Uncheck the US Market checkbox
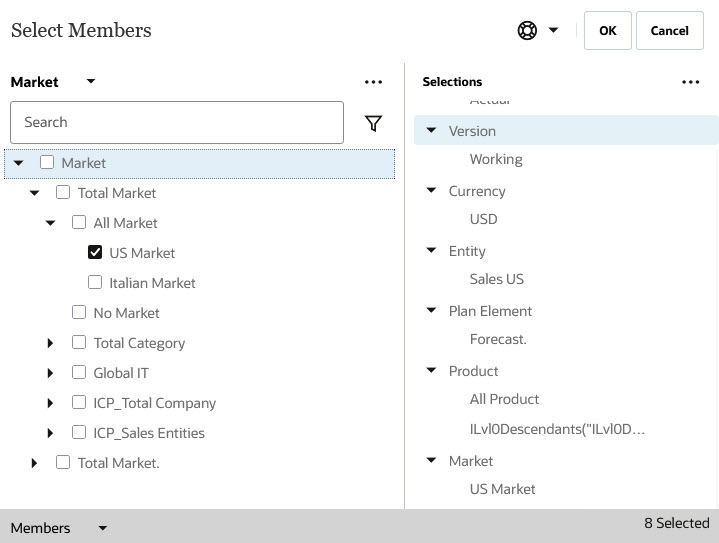The width and height of the screenshot is (719, 543). 96,253
